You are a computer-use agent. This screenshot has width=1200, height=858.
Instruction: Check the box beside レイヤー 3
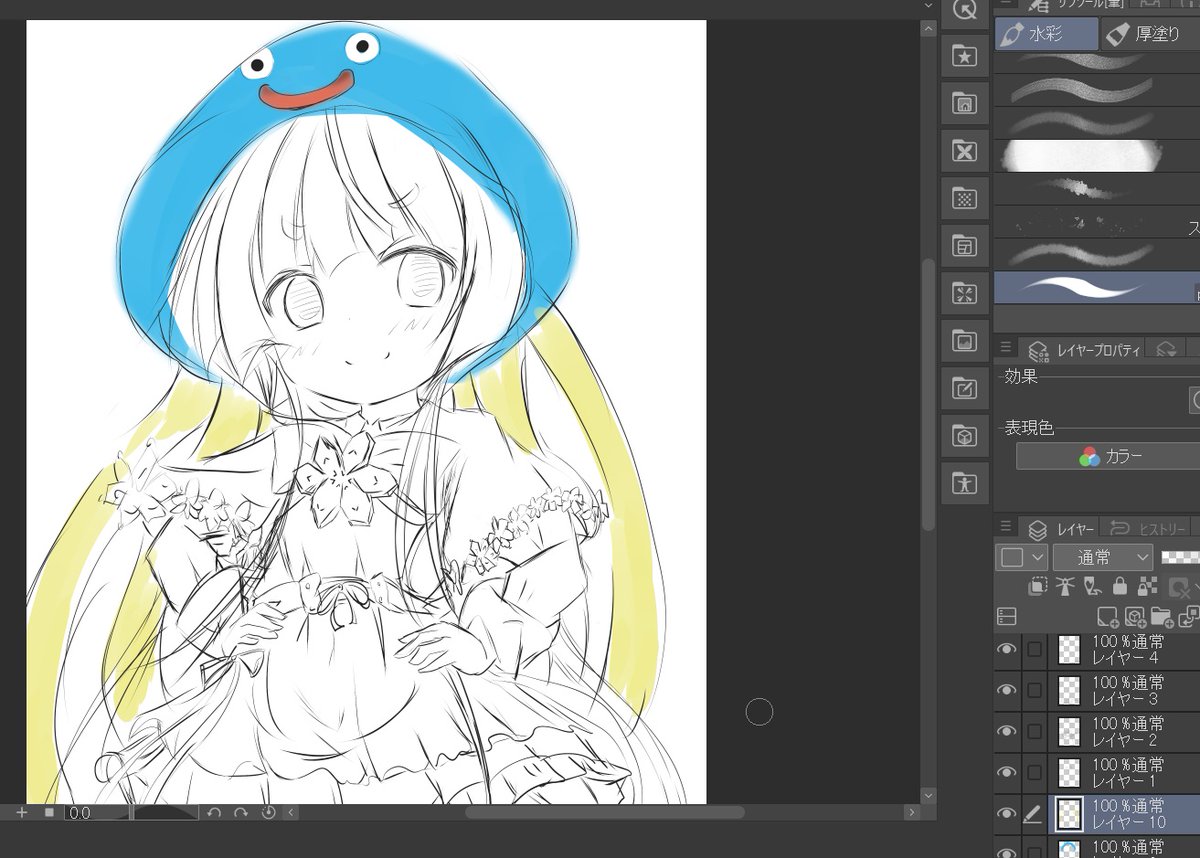[1034, 690]
